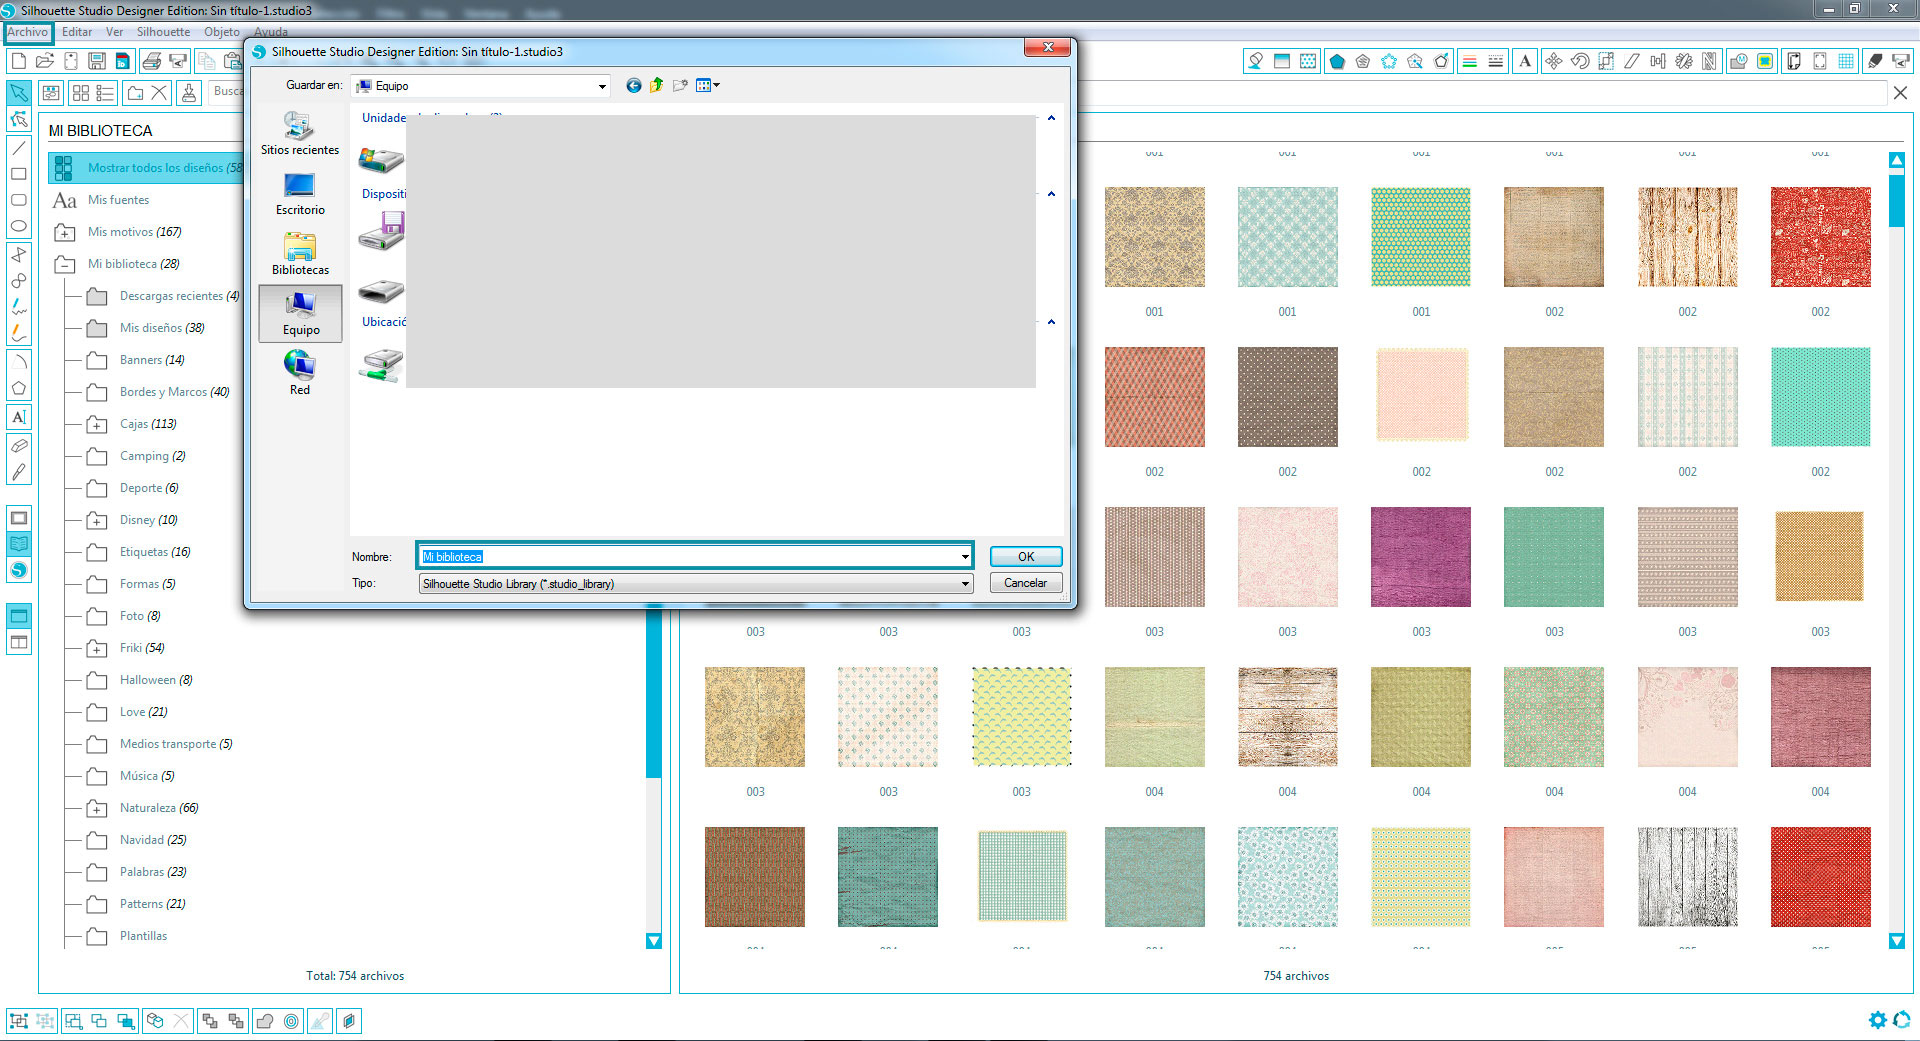Open the Replicate panel icon
Viewport: 1920px width, 1041px height.
[1684, 61]
